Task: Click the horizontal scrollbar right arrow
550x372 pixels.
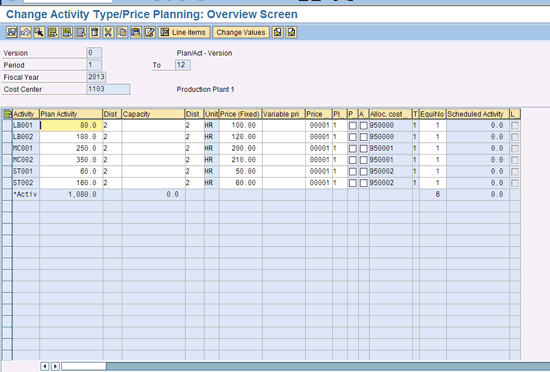Action: point(55,366)
